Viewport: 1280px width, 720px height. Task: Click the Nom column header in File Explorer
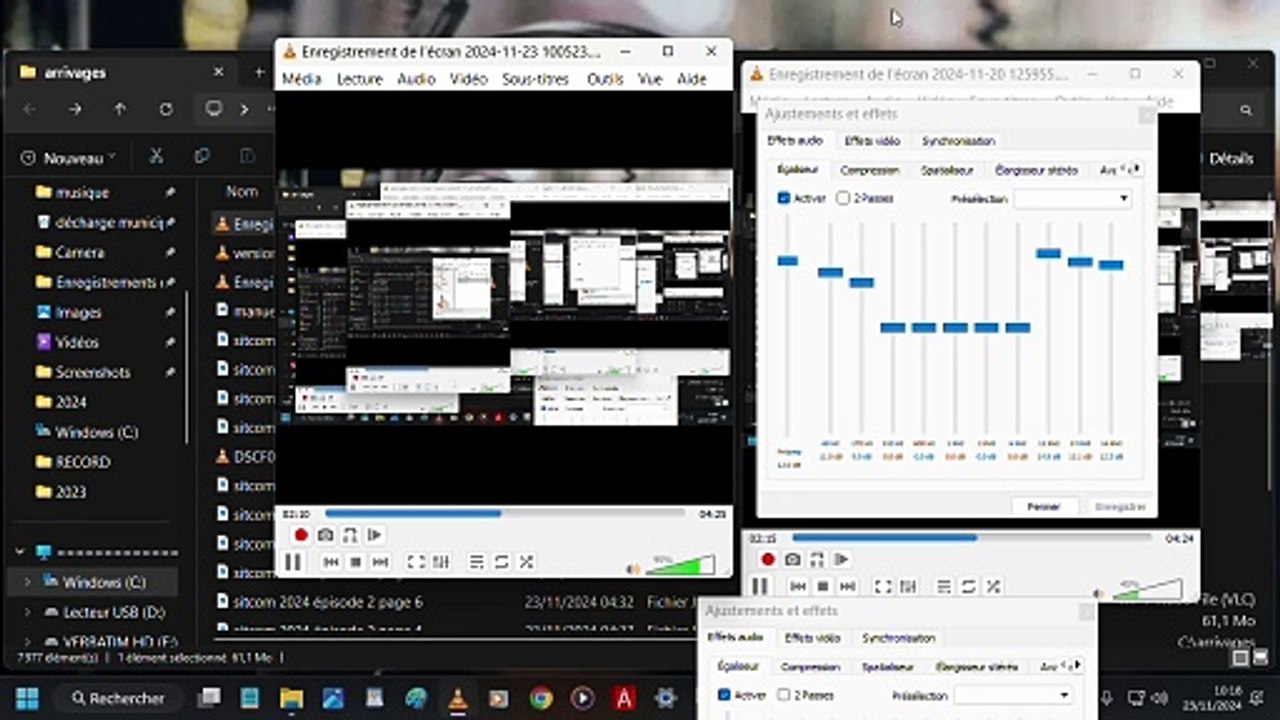242,191
